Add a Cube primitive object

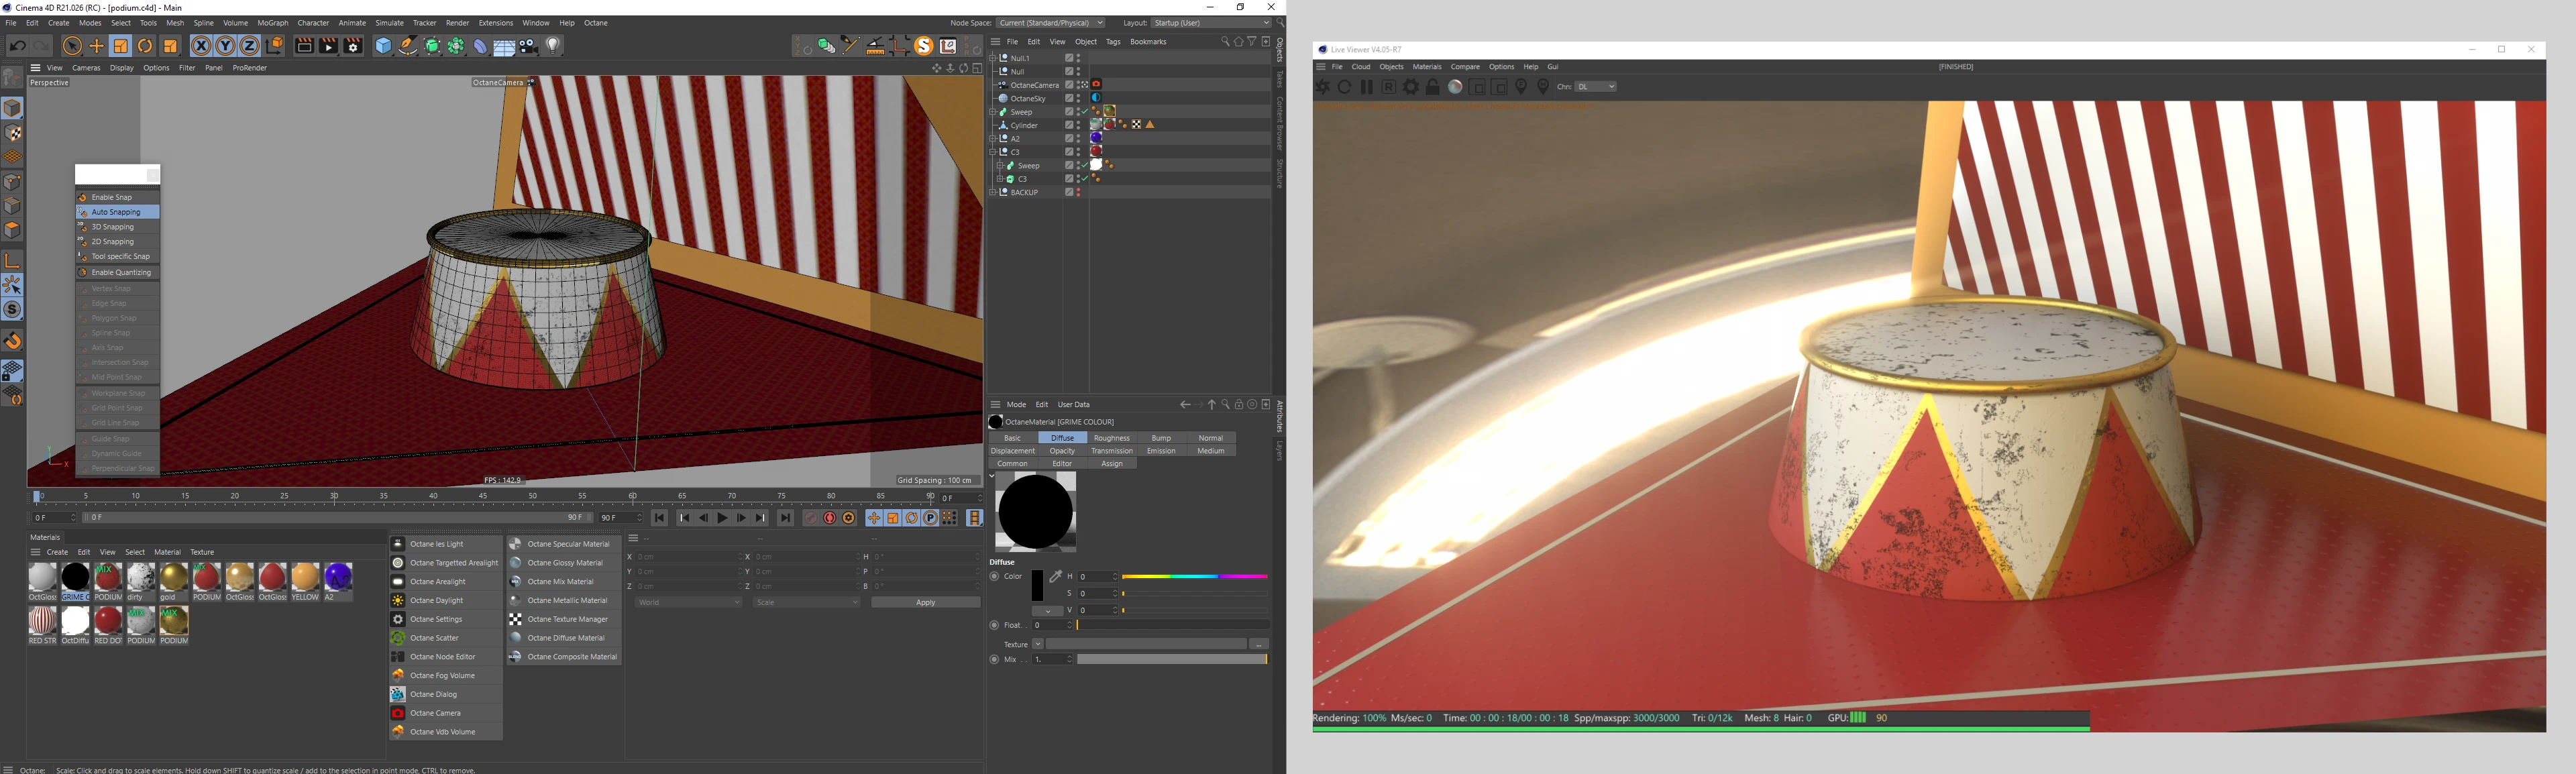tap(383, 46)
